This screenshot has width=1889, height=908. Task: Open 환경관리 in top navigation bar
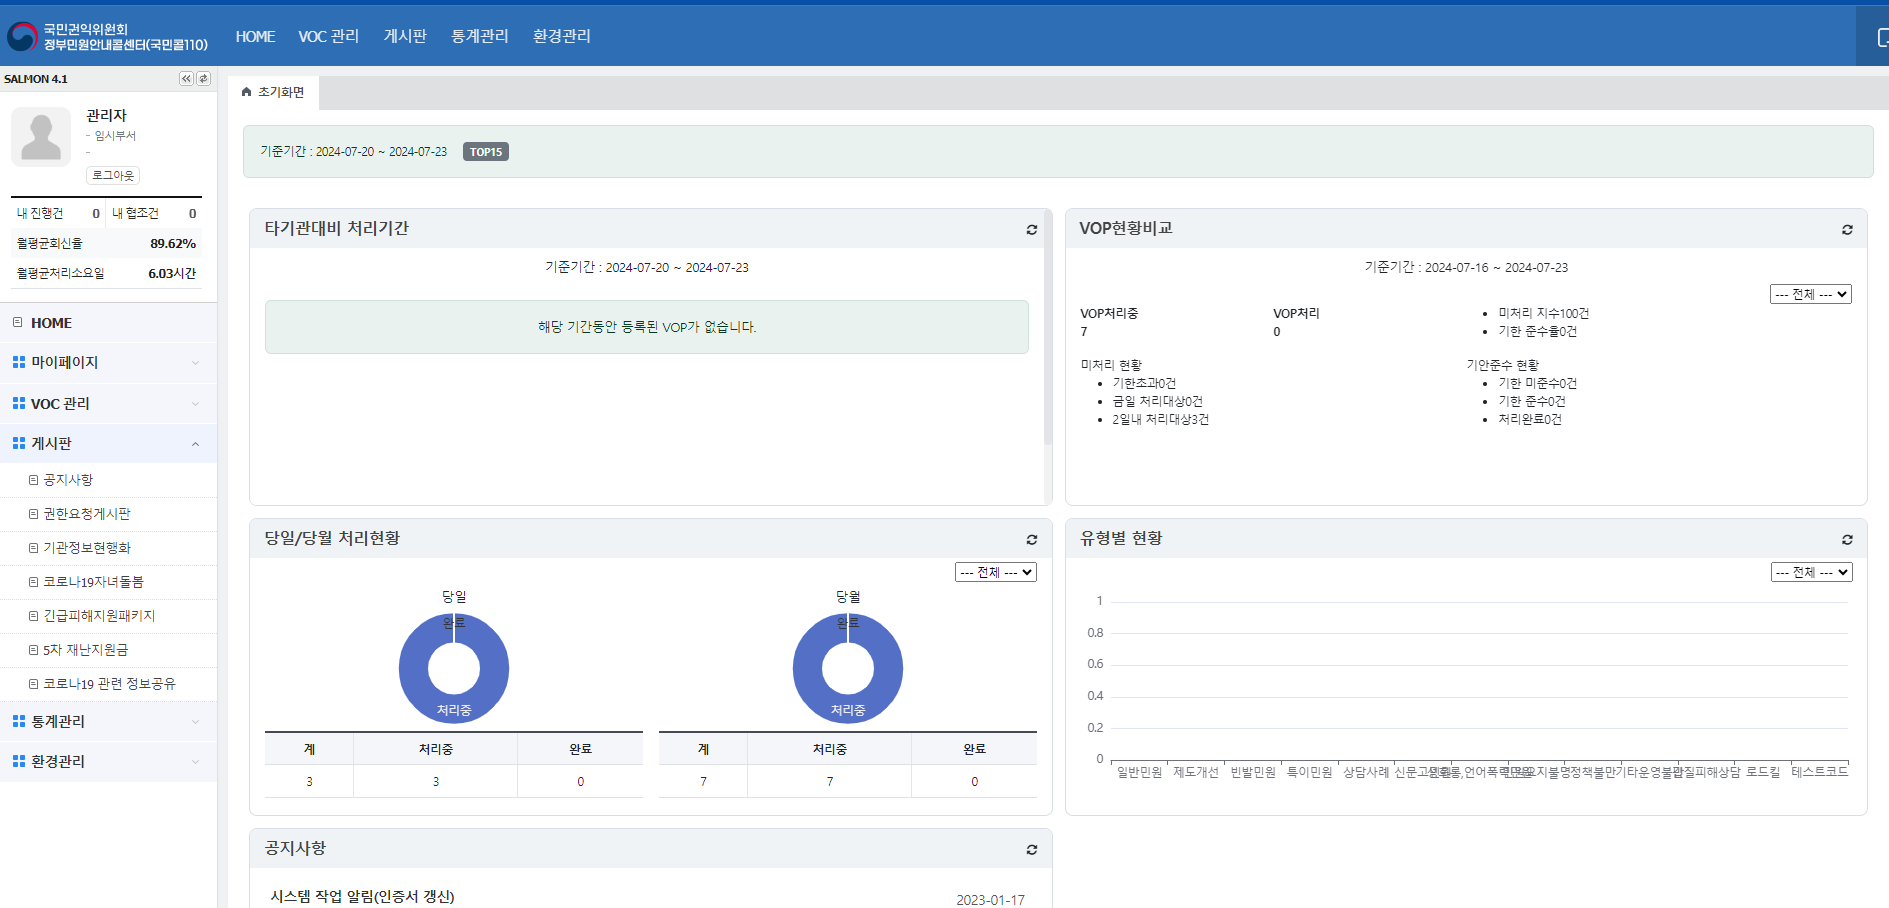point(561,36)
